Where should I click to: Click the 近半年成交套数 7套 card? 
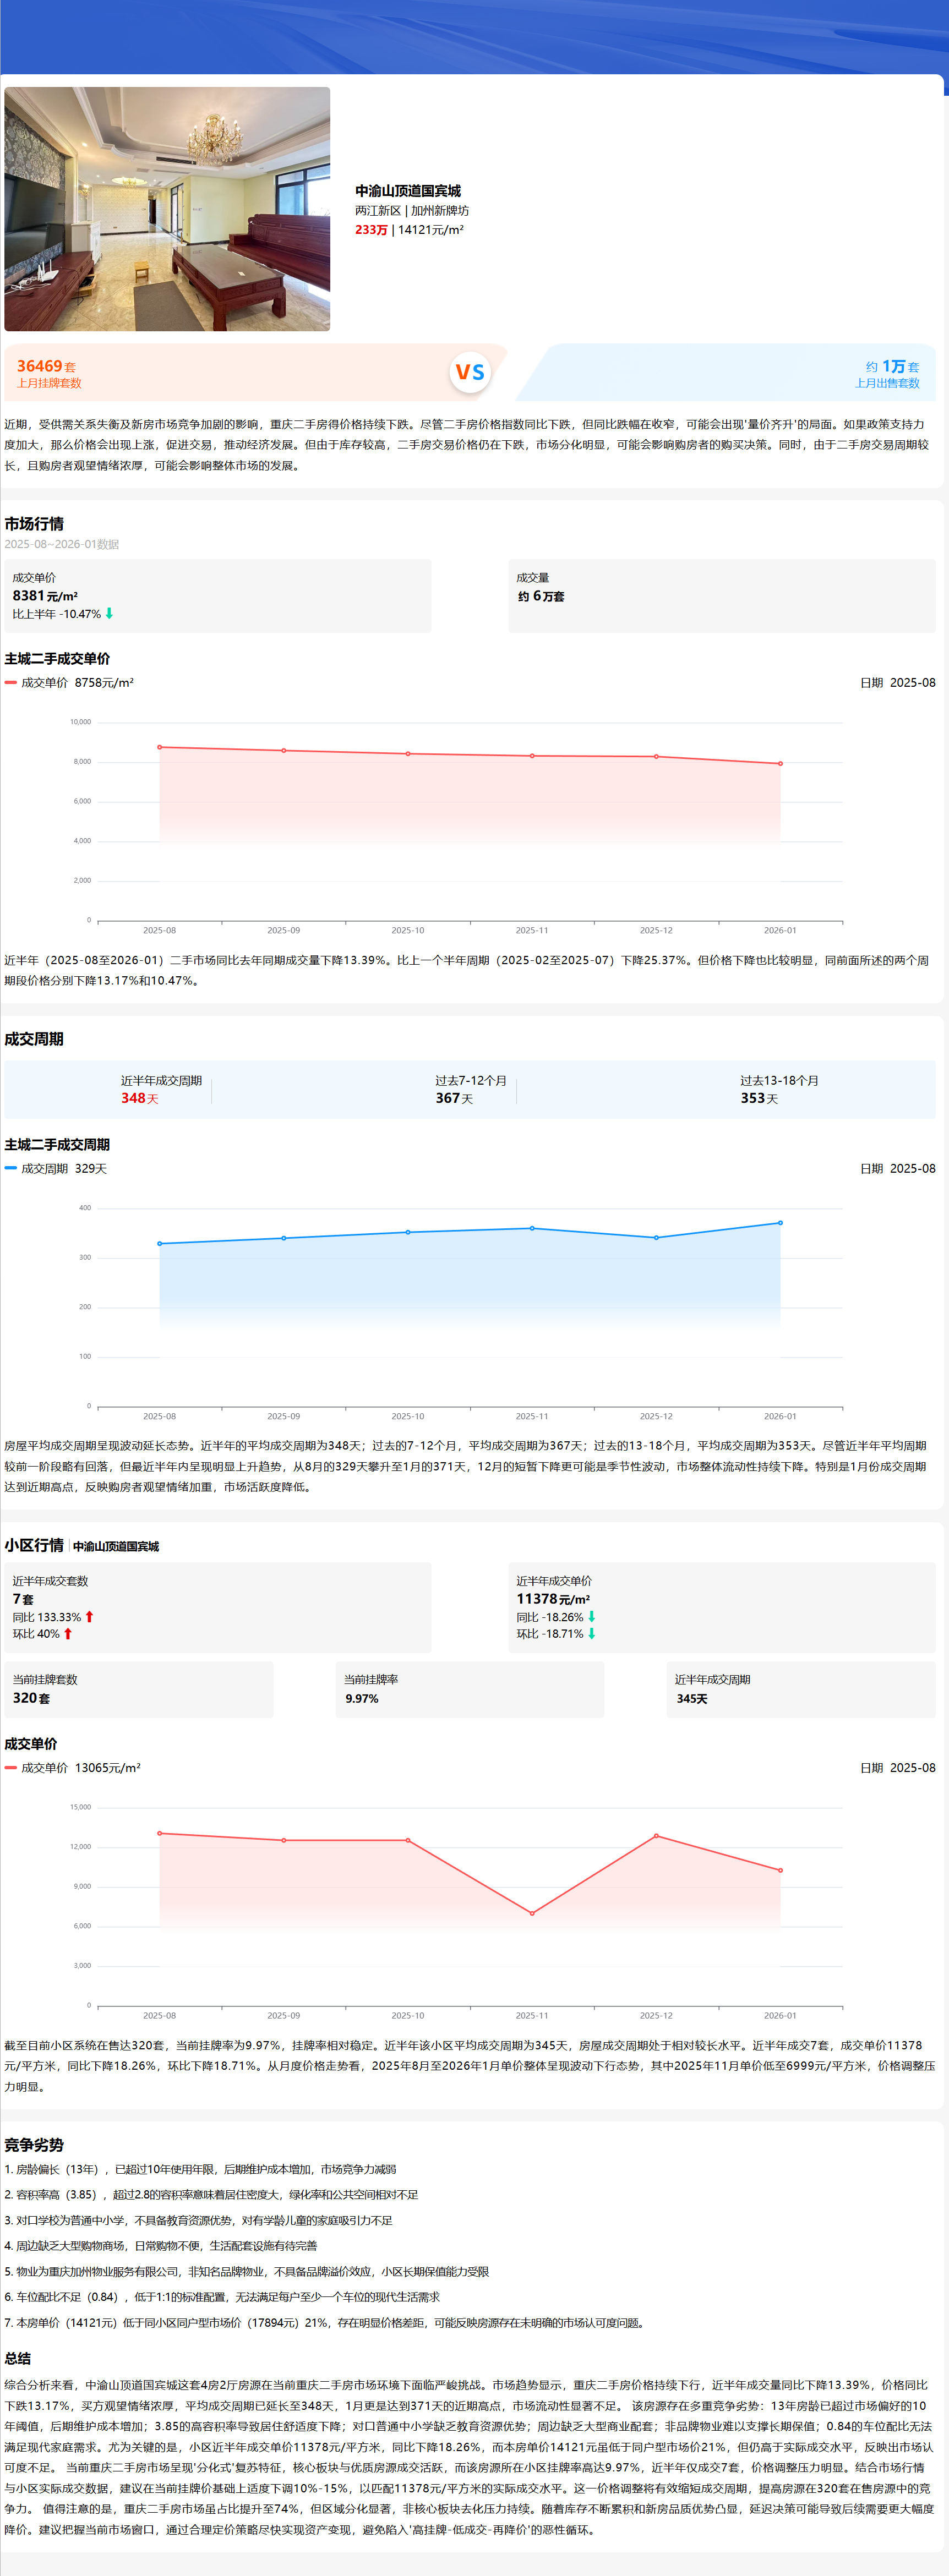click(x=217, y=1607)
